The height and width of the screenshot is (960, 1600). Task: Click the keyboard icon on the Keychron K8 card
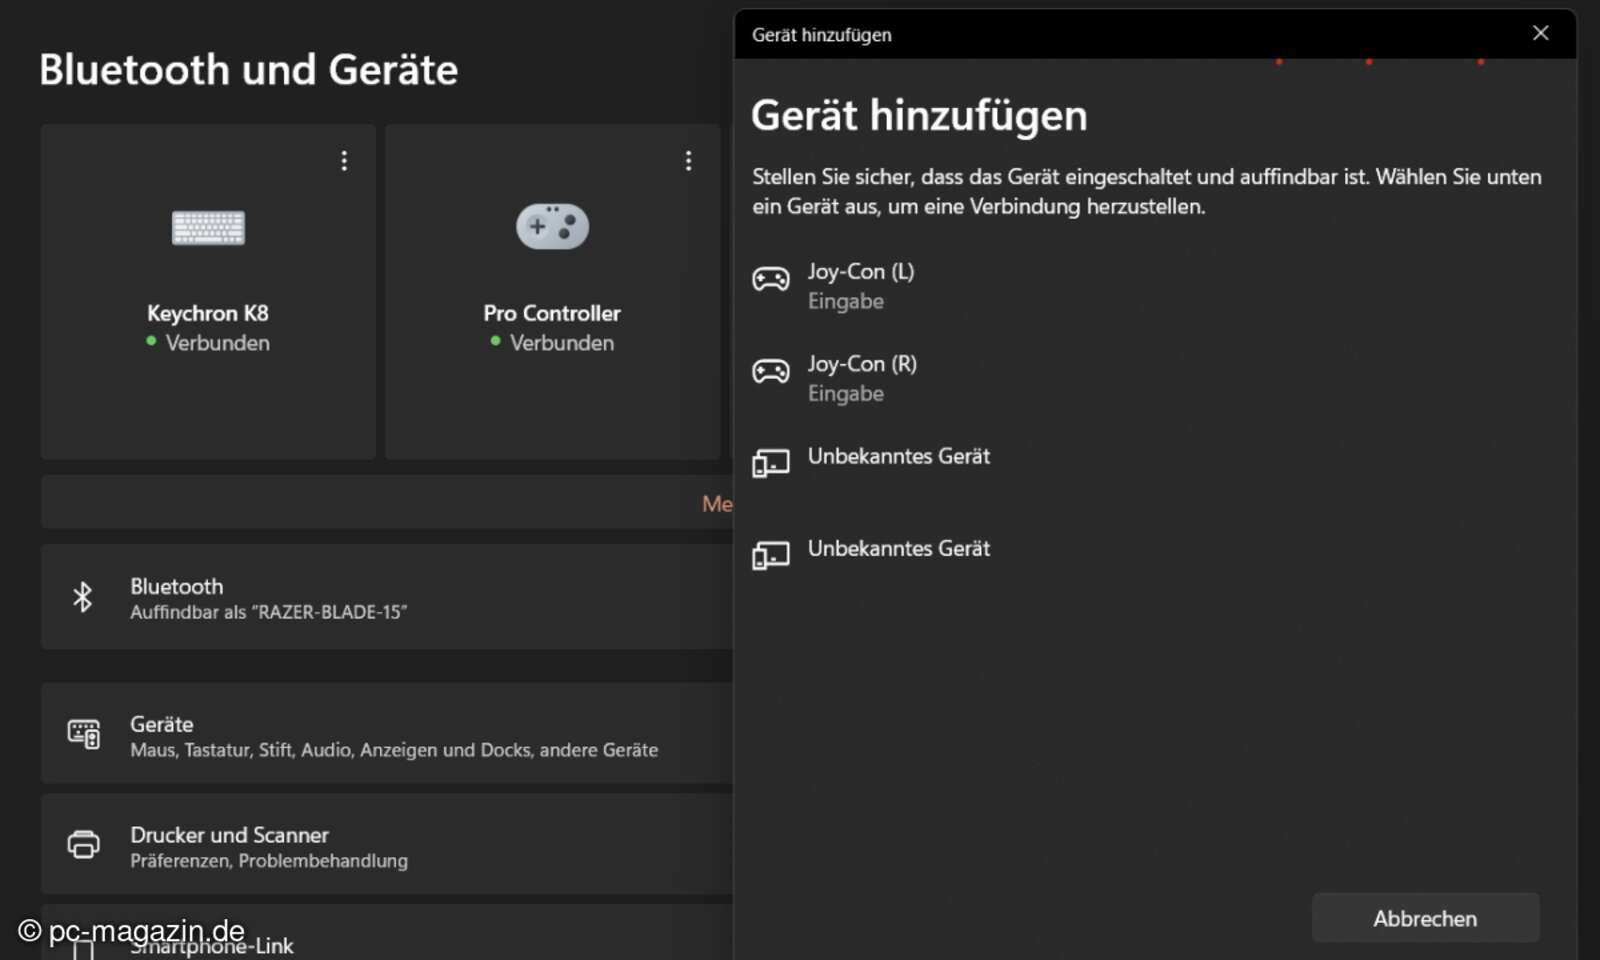pos(207,227)
